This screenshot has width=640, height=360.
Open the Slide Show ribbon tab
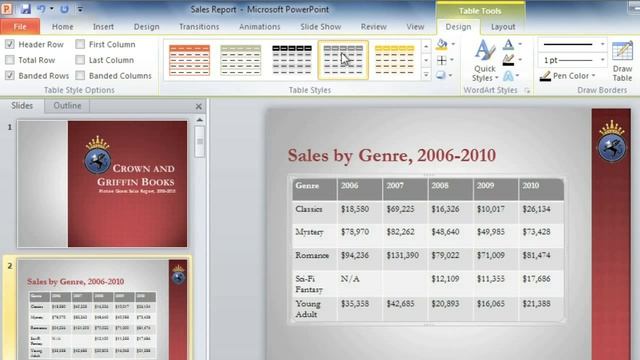(320, 27)
